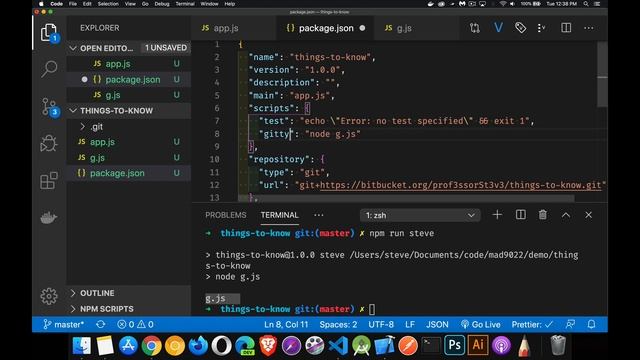Image resolution: width=640 pixels, height=360 pixels.
Task: Click Ln 8, Col 11 in the status bar
Action: (x=286, y=324)
